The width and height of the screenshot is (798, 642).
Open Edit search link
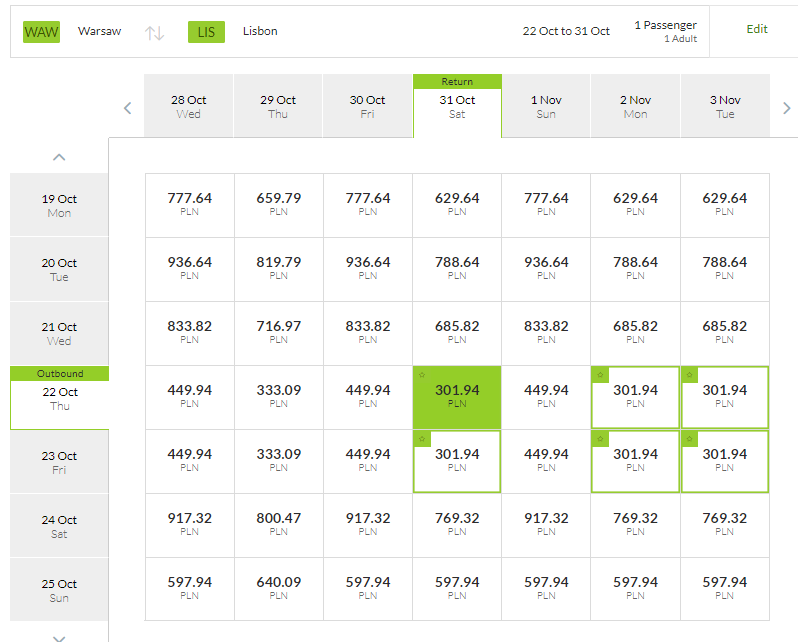756,29
